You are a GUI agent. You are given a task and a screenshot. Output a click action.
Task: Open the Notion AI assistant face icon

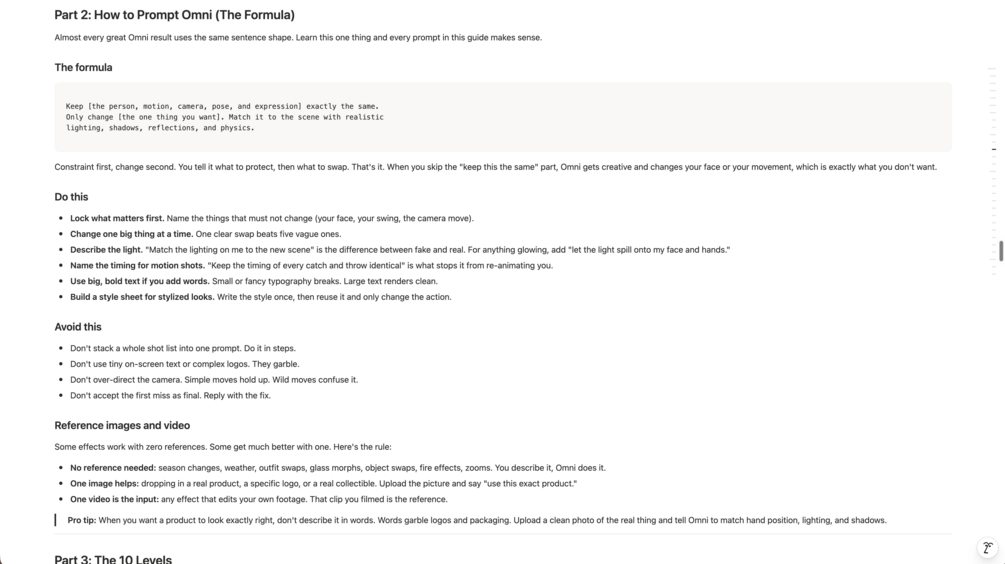988,547
